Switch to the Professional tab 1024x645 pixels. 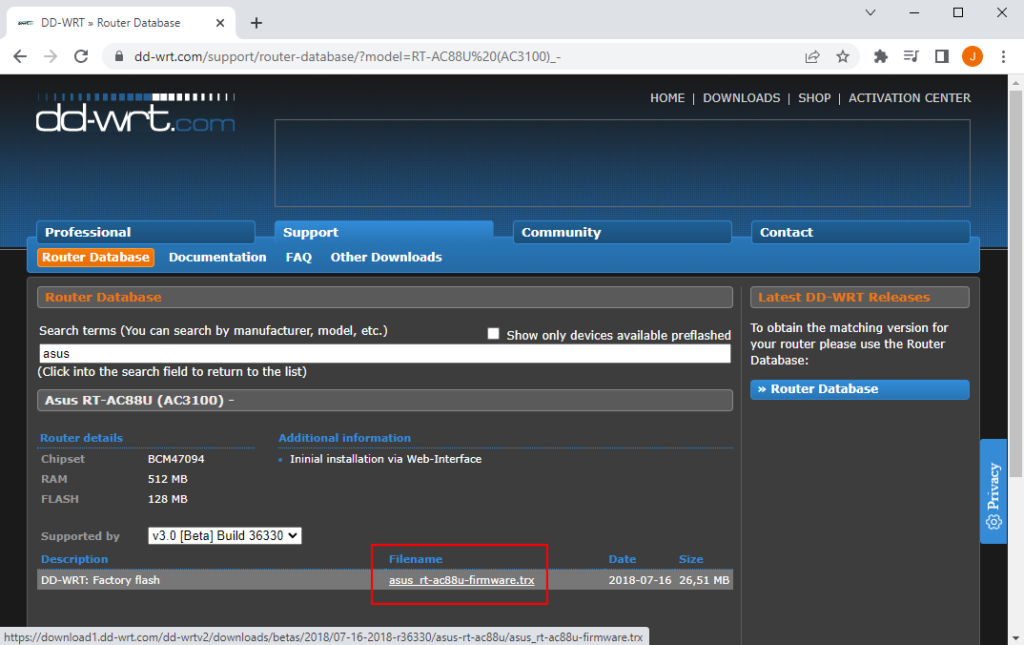[145, 232]
